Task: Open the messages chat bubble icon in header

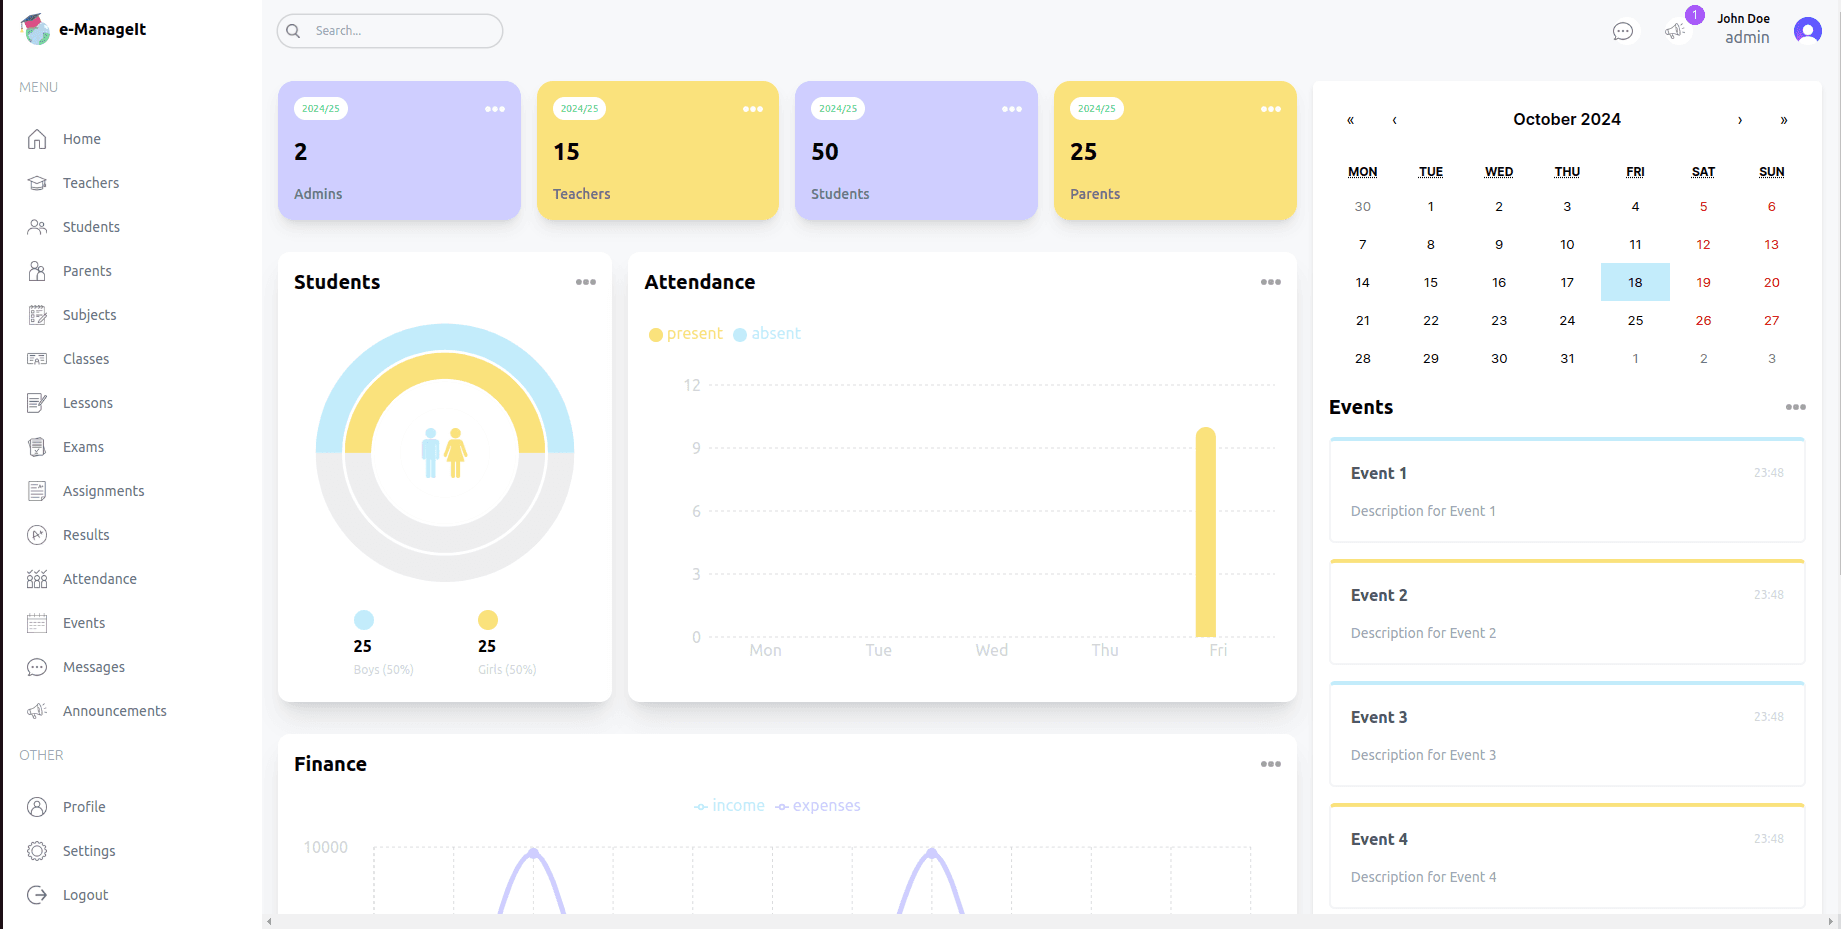Action: 1622,32
